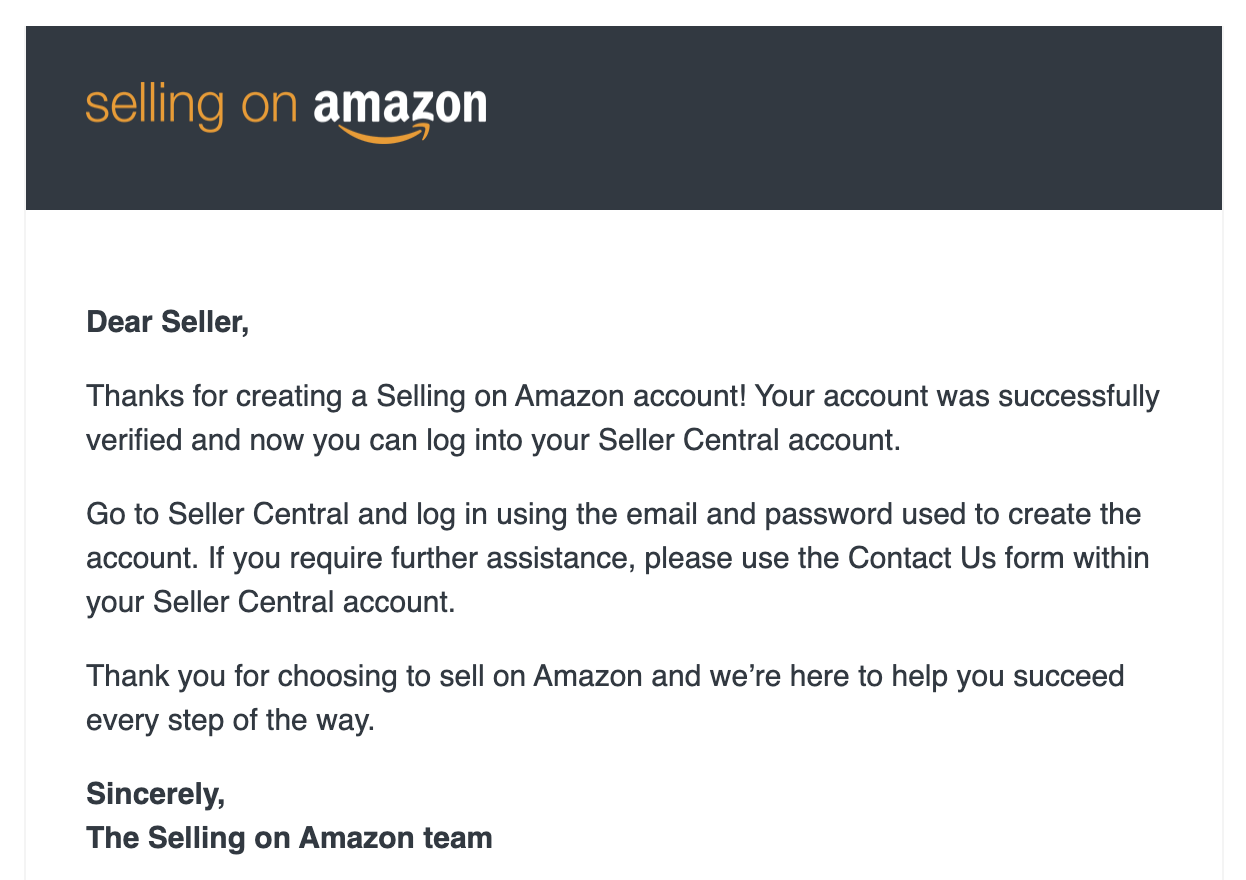The image size is (1246, 880).
Task: Select the "Dear Seller," greeting
Action: (x=168, y=322)
